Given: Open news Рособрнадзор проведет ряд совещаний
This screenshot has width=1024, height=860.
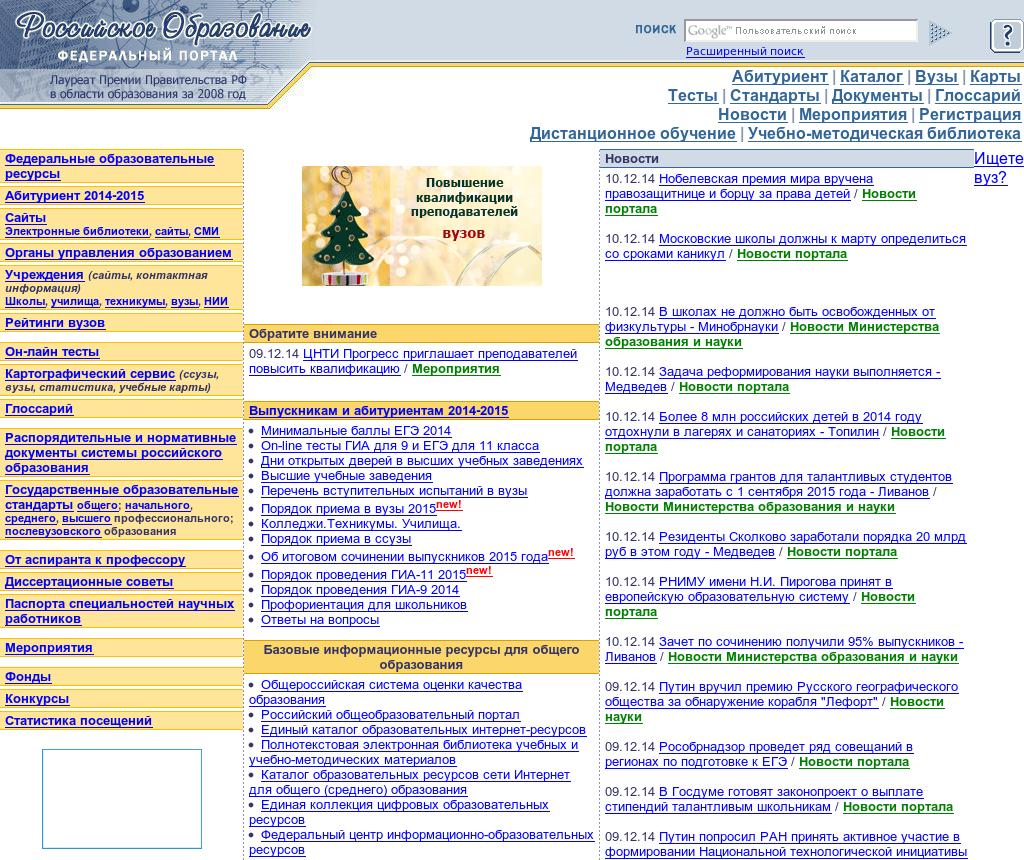Looking at the screenshot, I should (759, 754).
